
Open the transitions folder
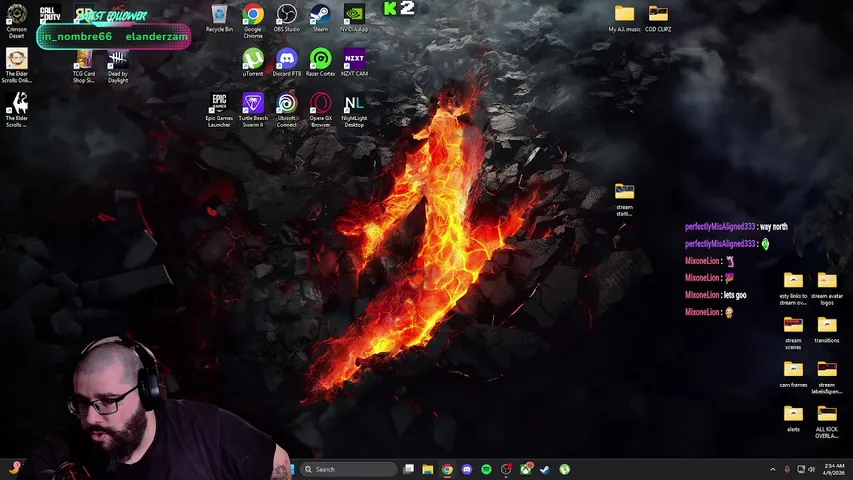click(827, 330)
